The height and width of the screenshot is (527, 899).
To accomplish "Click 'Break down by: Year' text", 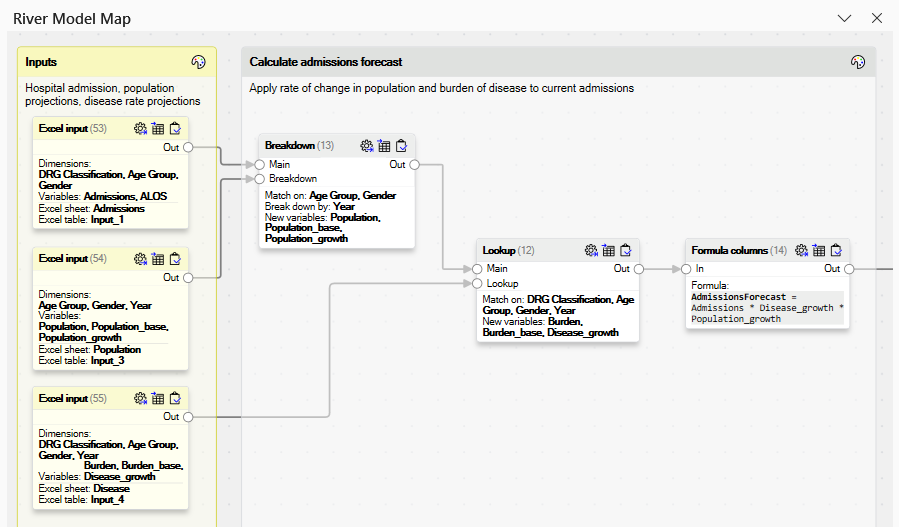I will click(x=310, y=206).
